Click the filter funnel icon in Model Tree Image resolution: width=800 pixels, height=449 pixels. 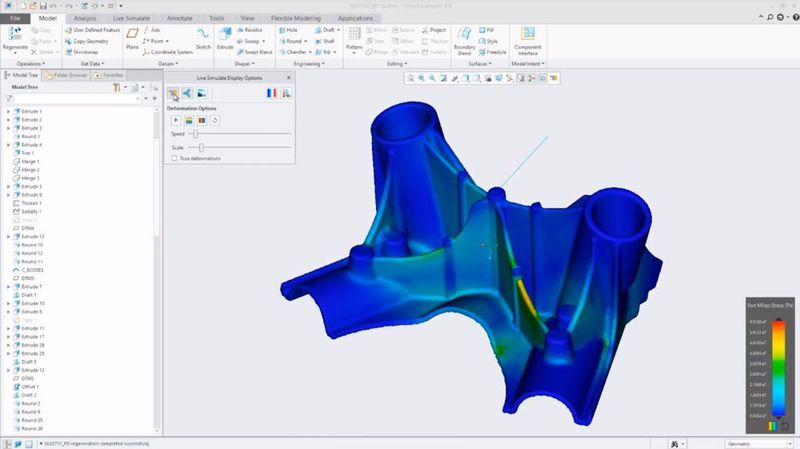coord(8,98)
